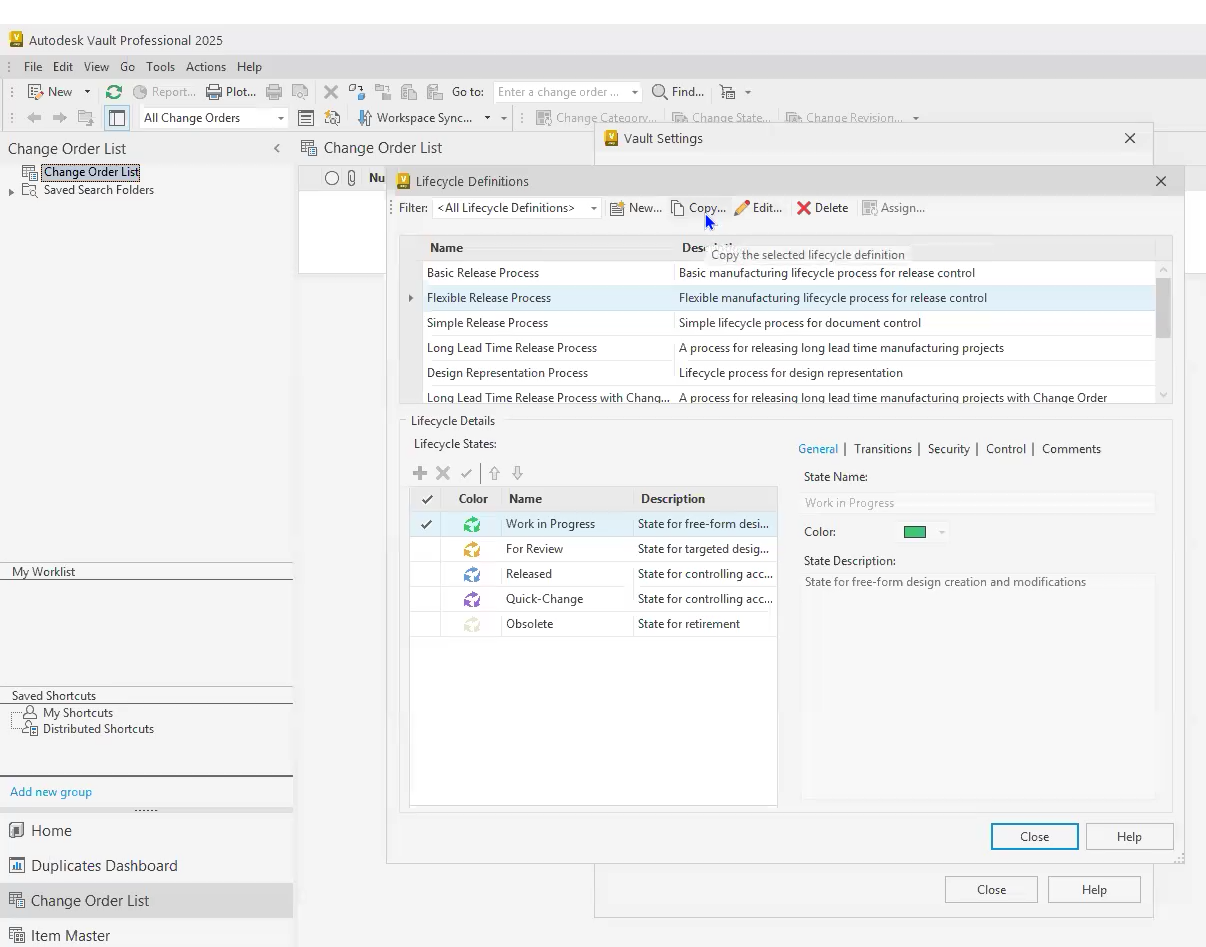Click Close in Vault Settings dialog
This screenshot has height=947, width=1206.
(x=991, y=889)
